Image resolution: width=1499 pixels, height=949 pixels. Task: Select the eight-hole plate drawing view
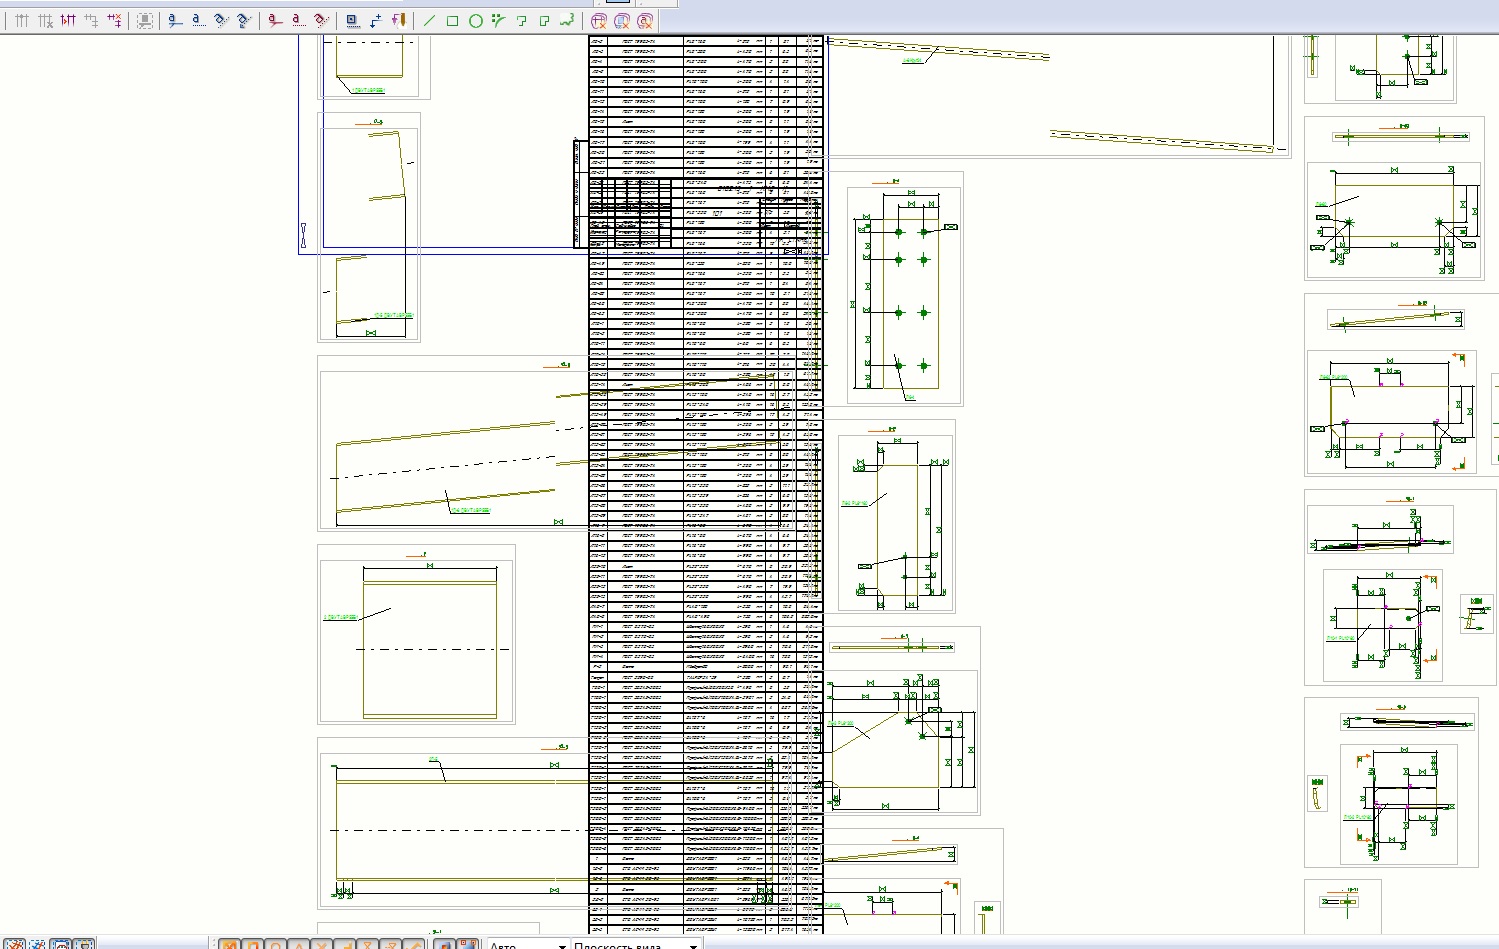(904, 288)
